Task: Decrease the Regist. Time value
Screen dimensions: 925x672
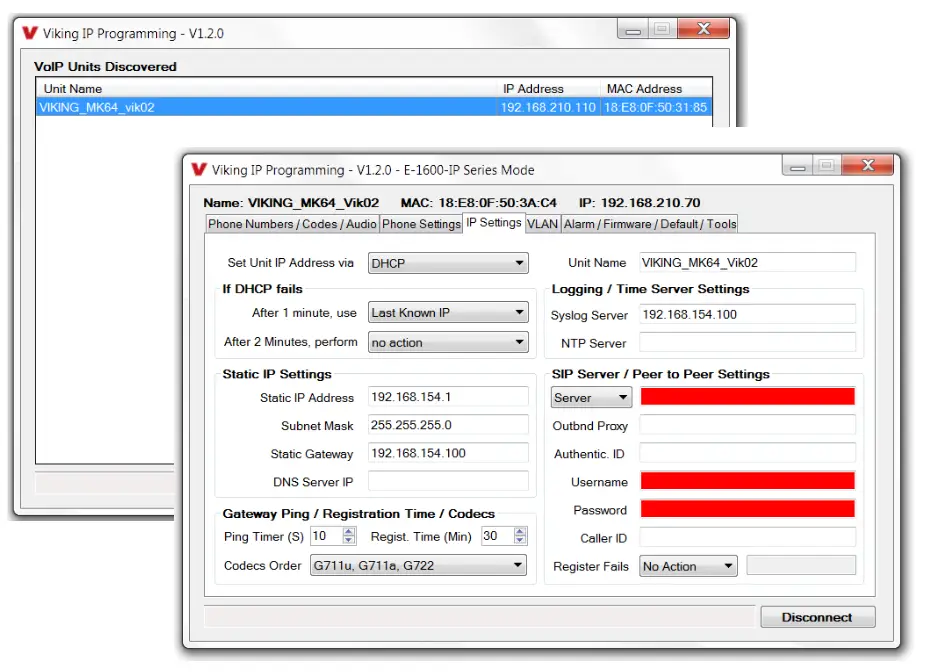Action: pyautogui.click(x=519, y=540)
